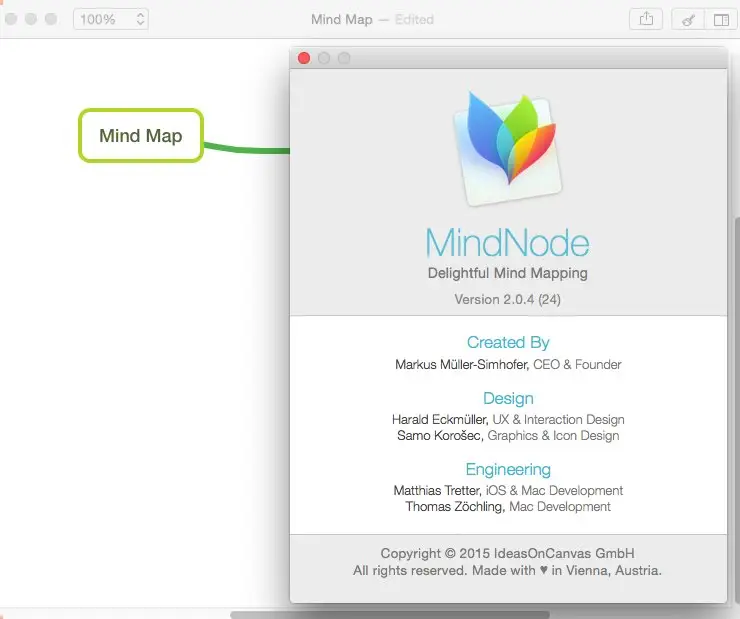740x619 pixels.
Task: Open the 100% zoom level dropdown
Action: 111,19
